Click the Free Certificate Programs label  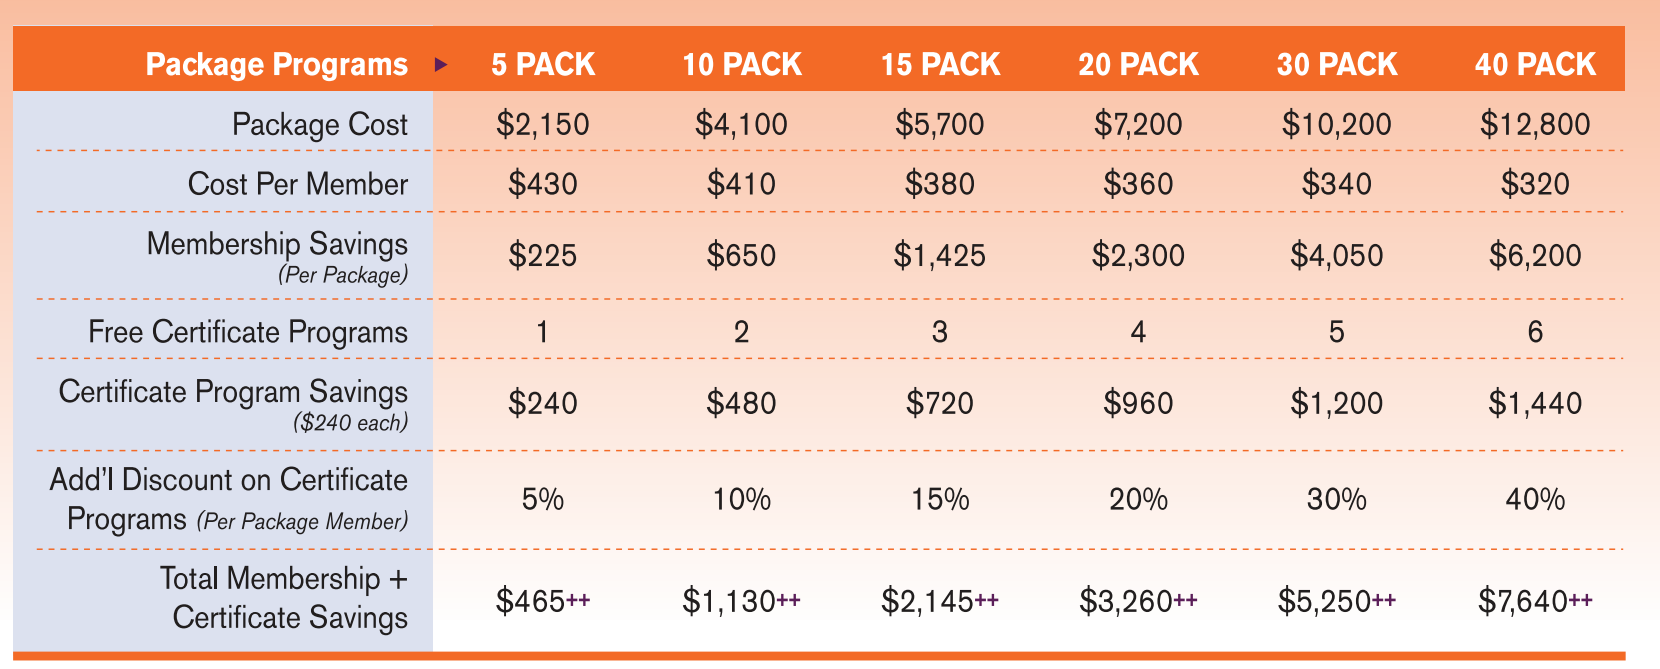click(248, 332)
